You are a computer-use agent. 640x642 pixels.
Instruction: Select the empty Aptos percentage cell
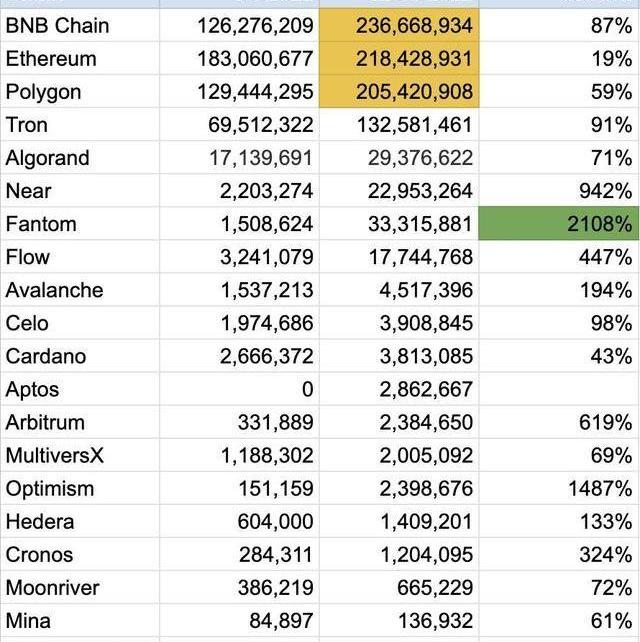pyautogui.click(x=559, y=389)
